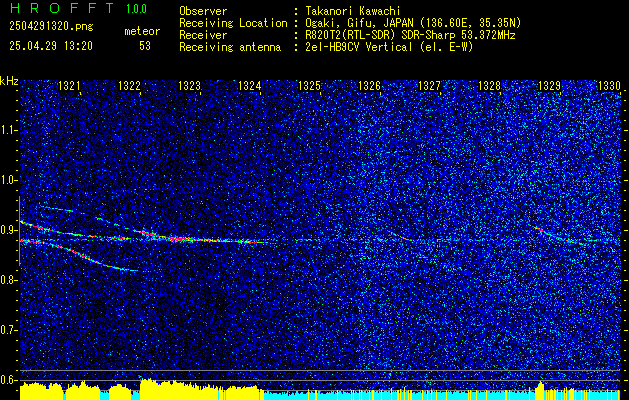Image resolution: width=629 pixels, height=400 pixels.
Task: Click the date stamp 25.04.29 13:20
Action: [x=51, y=46]
